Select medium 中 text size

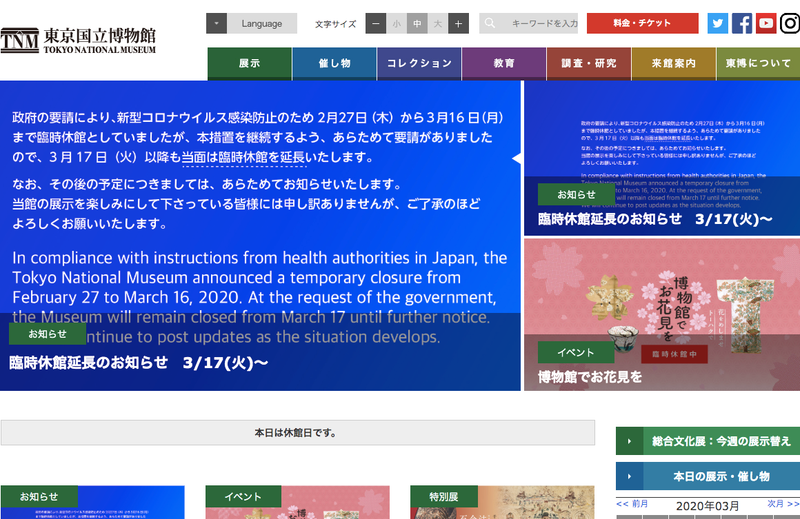417,23
